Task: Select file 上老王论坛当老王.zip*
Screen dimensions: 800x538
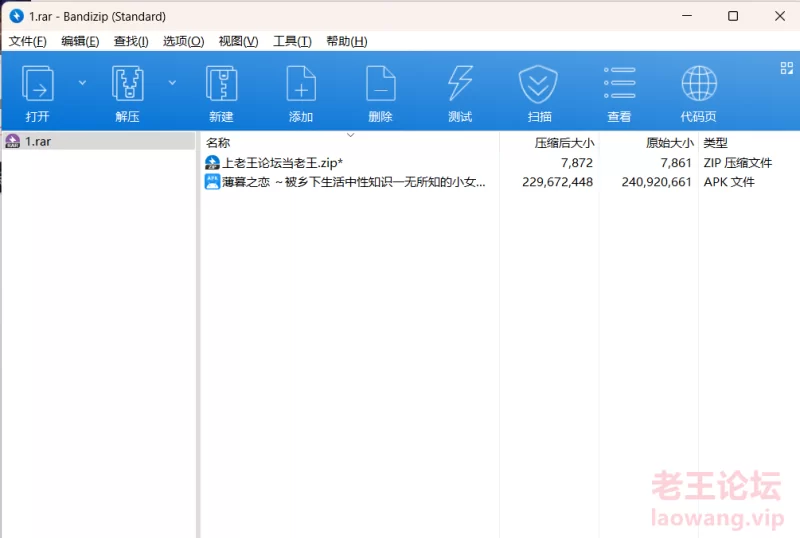Action: 283,163
